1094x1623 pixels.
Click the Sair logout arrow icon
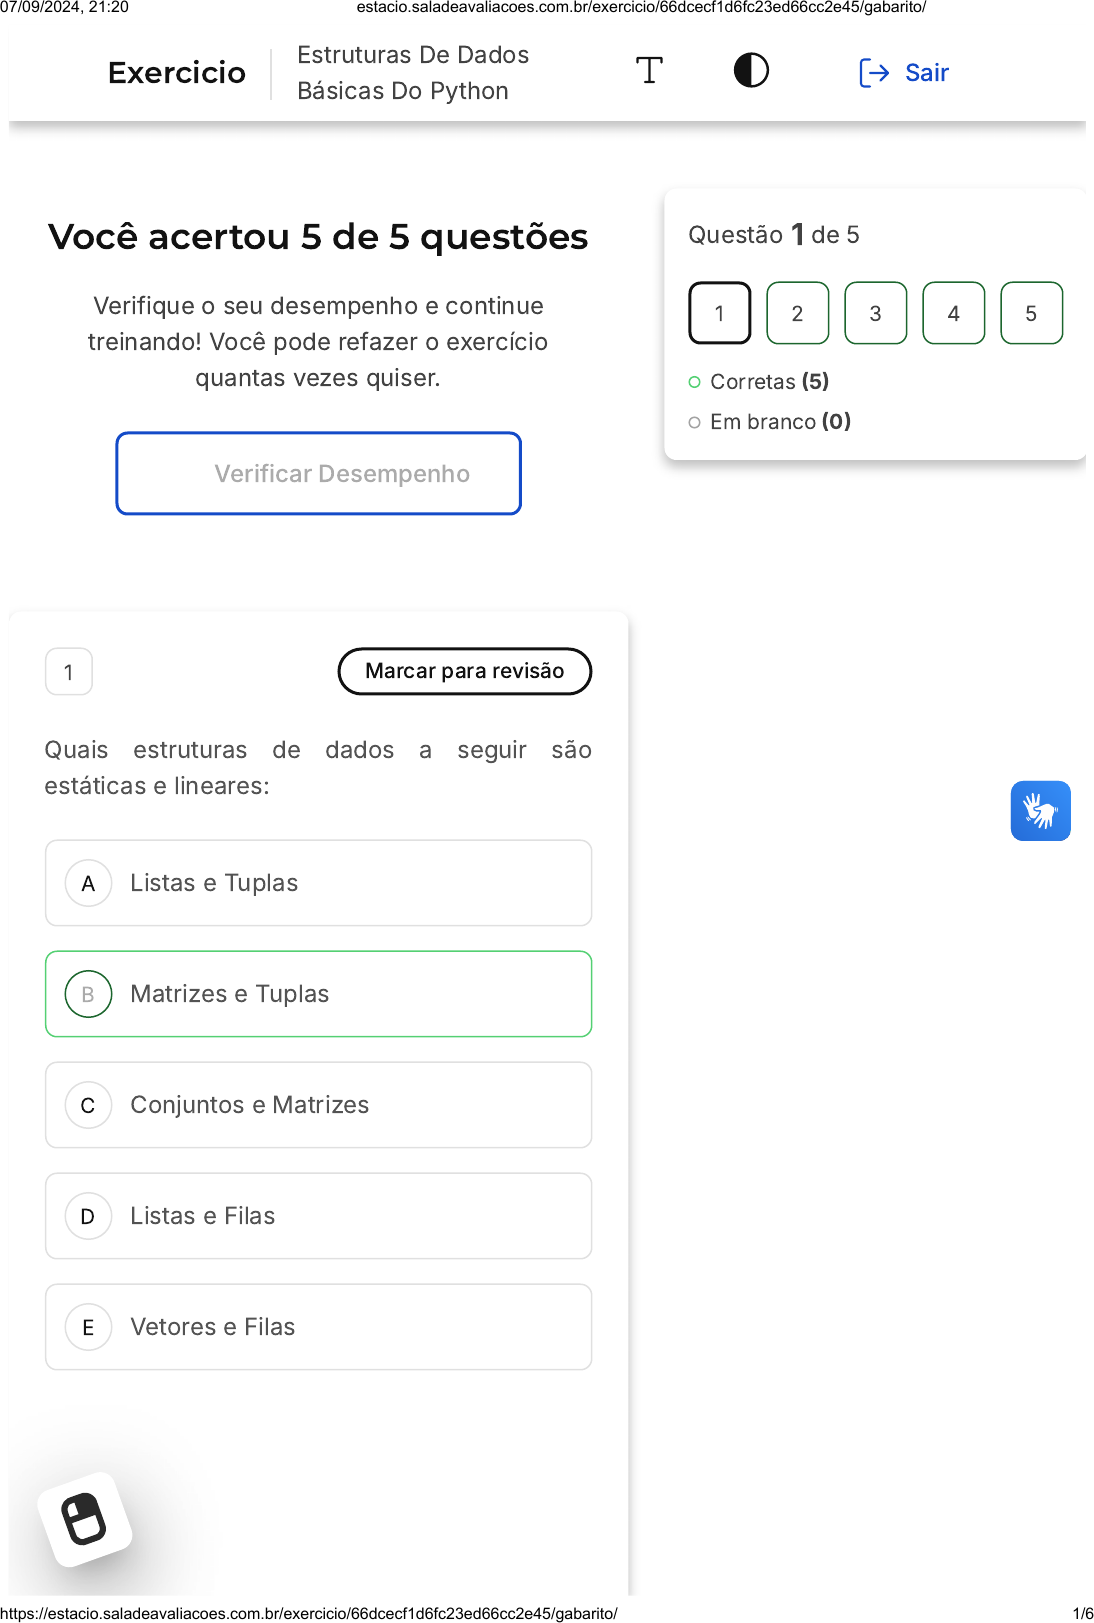pyautogui.click(x=874, y=73)
